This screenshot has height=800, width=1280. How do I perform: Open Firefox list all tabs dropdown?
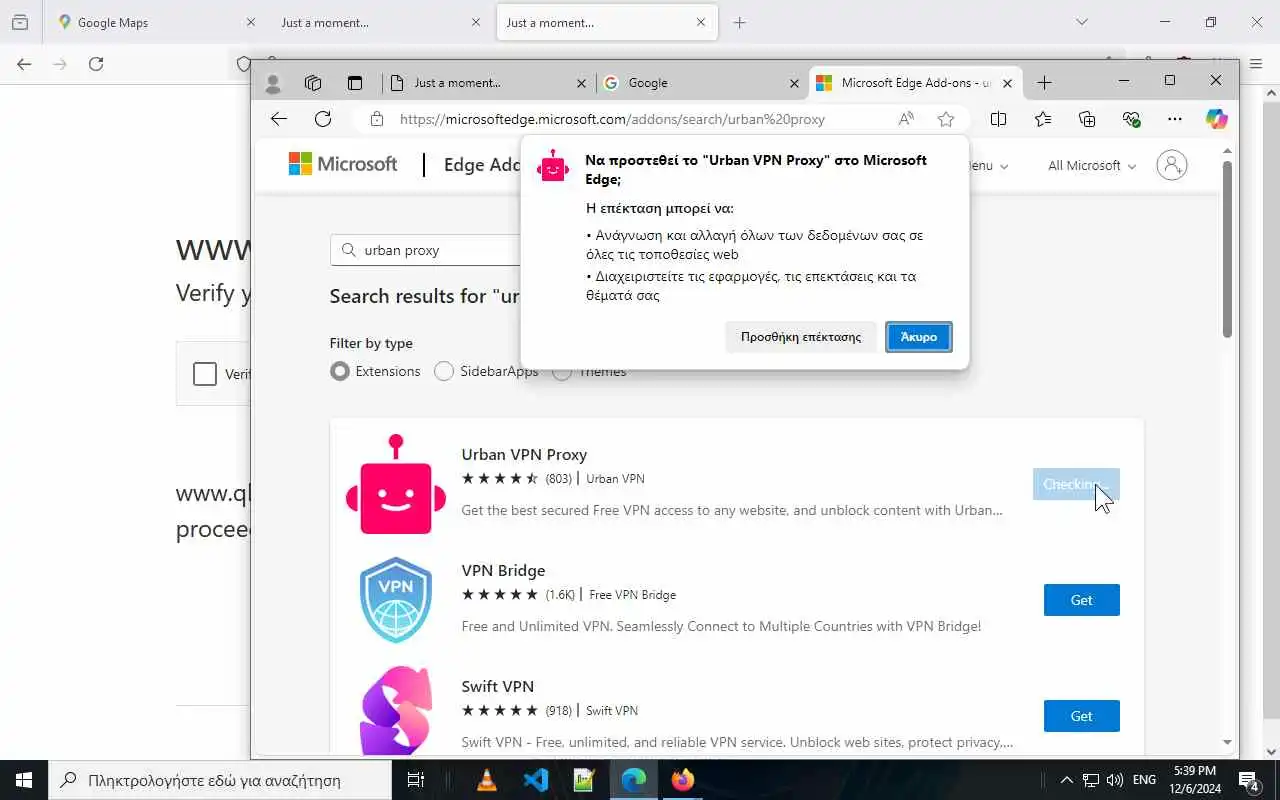(x=1081, y=22)
